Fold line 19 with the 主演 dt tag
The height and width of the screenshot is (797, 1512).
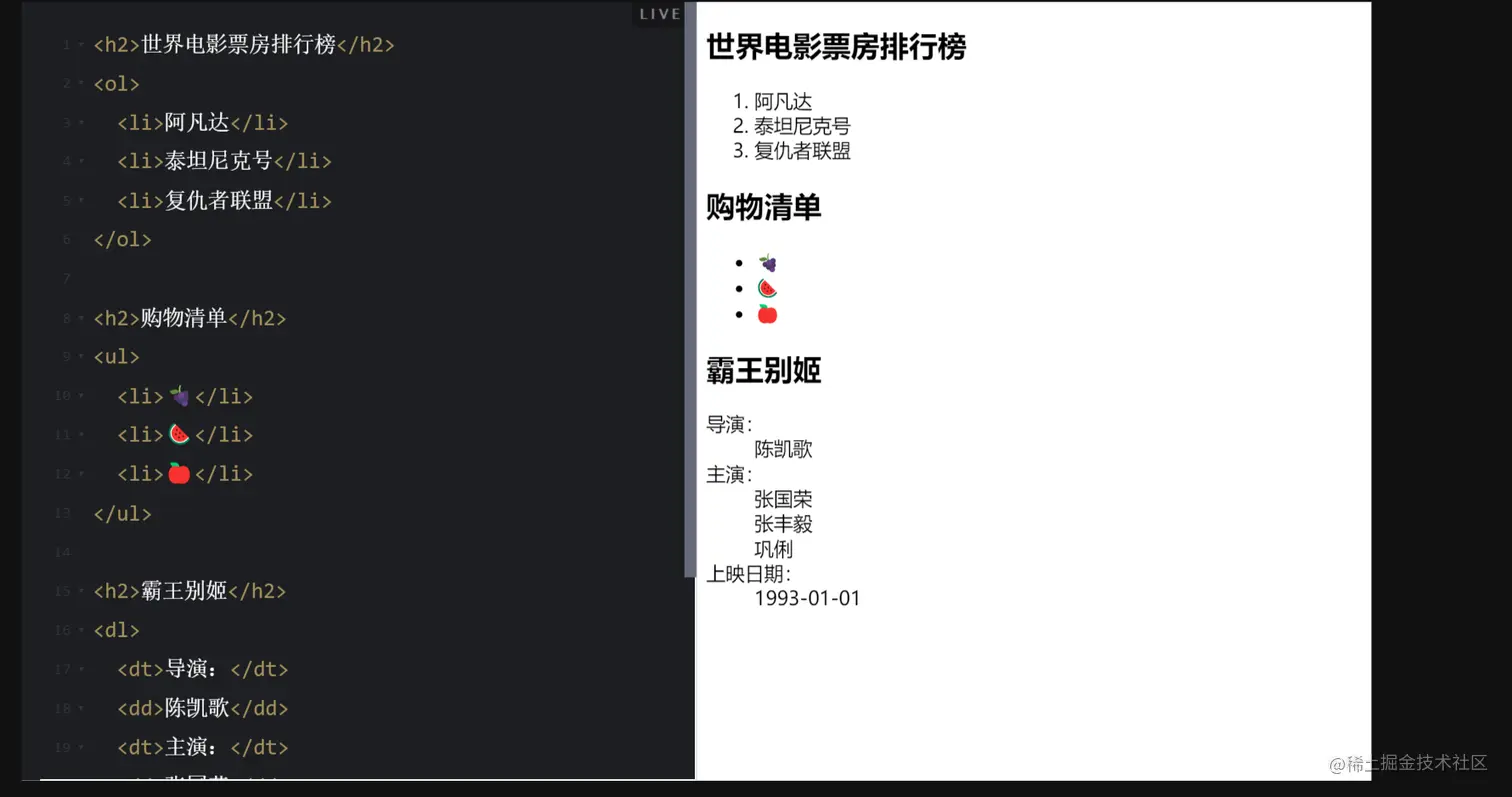[x=81, y=748]
